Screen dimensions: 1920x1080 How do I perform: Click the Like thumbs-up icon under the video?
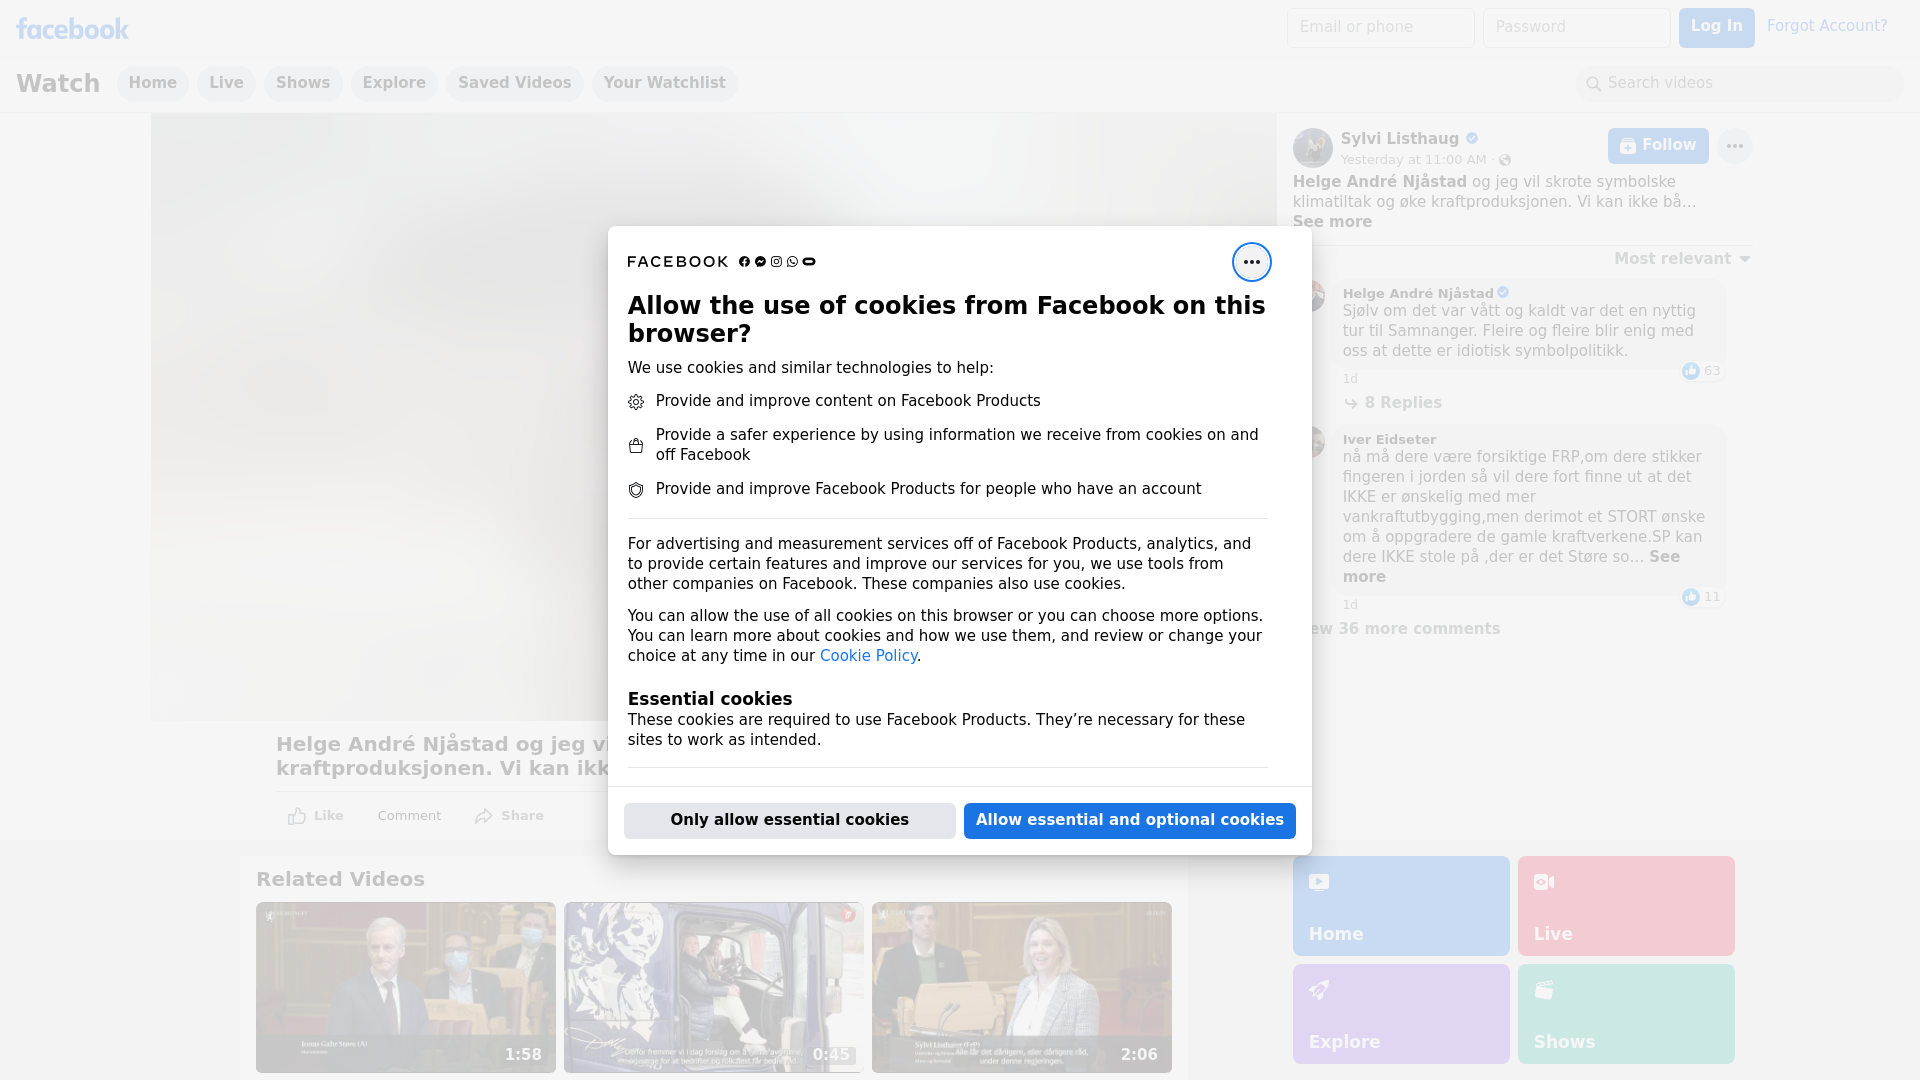coord(297,816)
